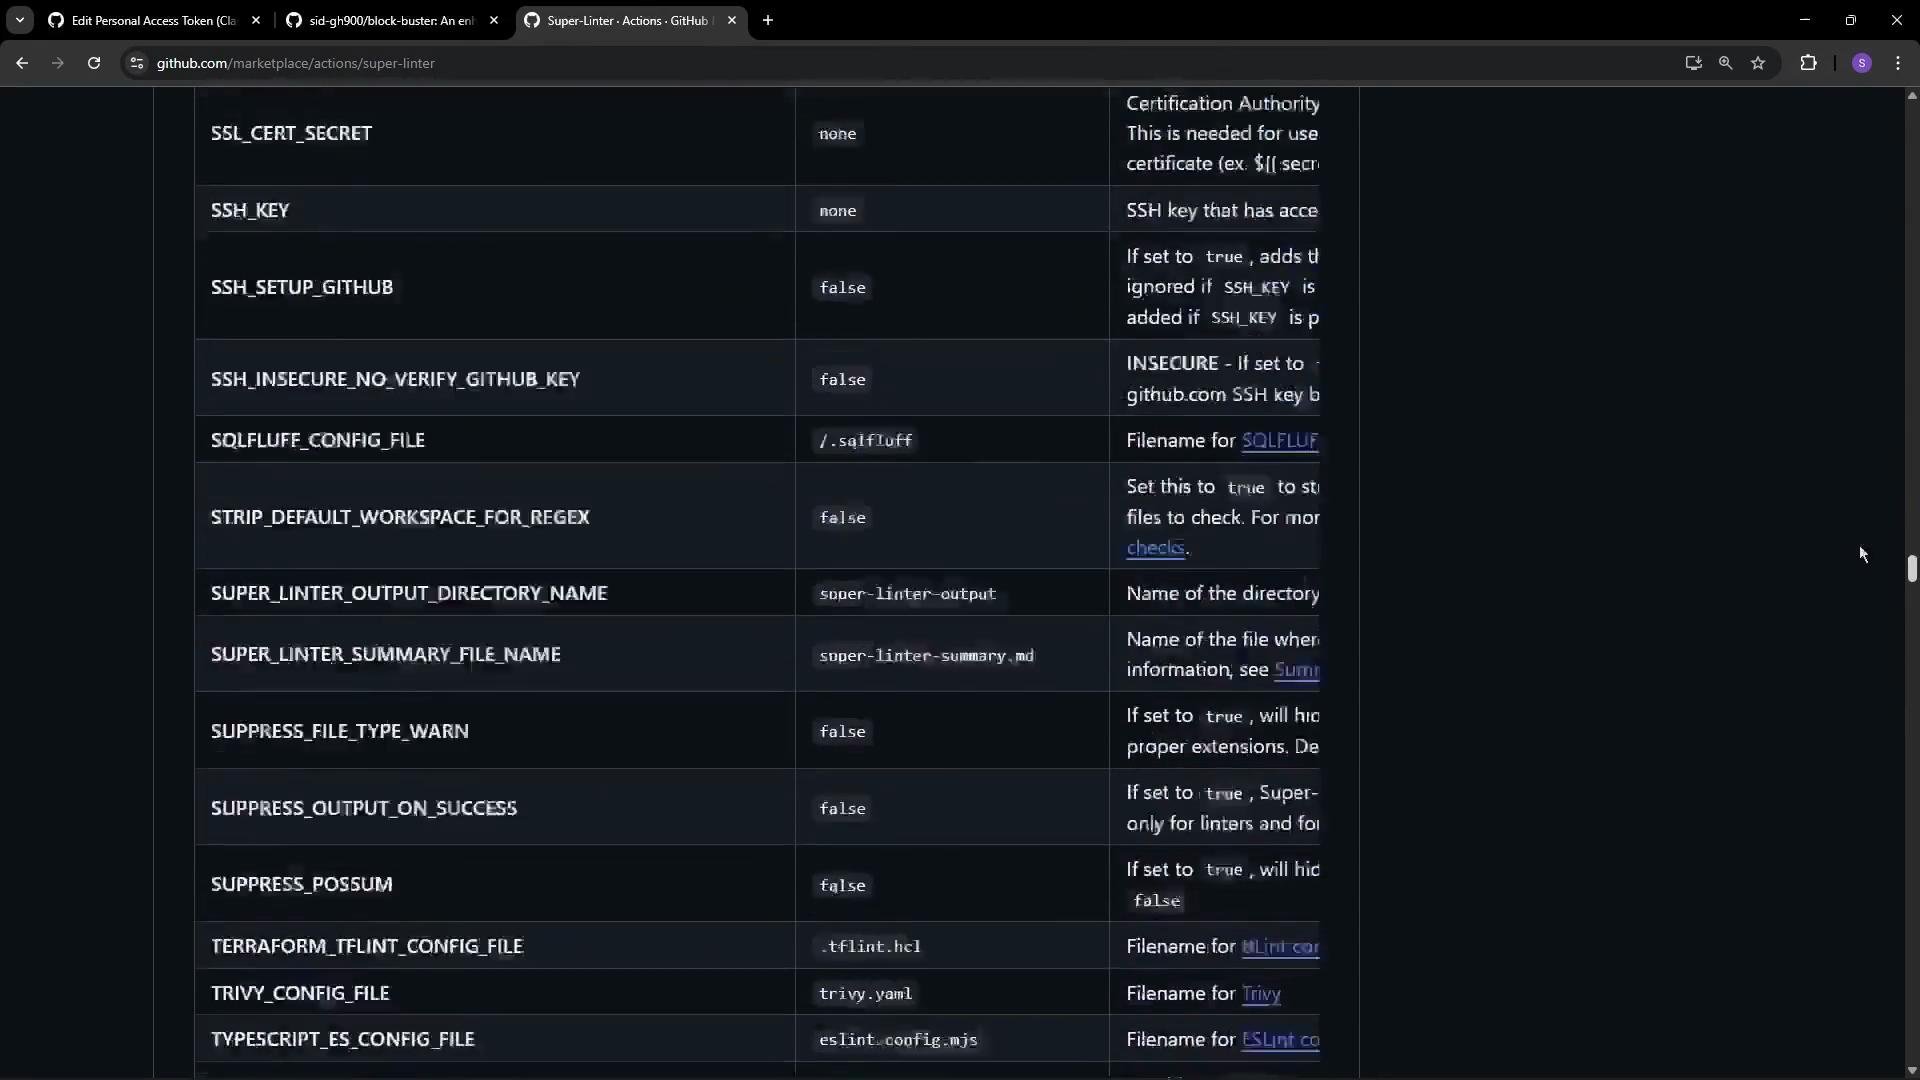View site information icon in address bar
This screenshot has height=1080, width=1920.
click(x=137, y=63)
